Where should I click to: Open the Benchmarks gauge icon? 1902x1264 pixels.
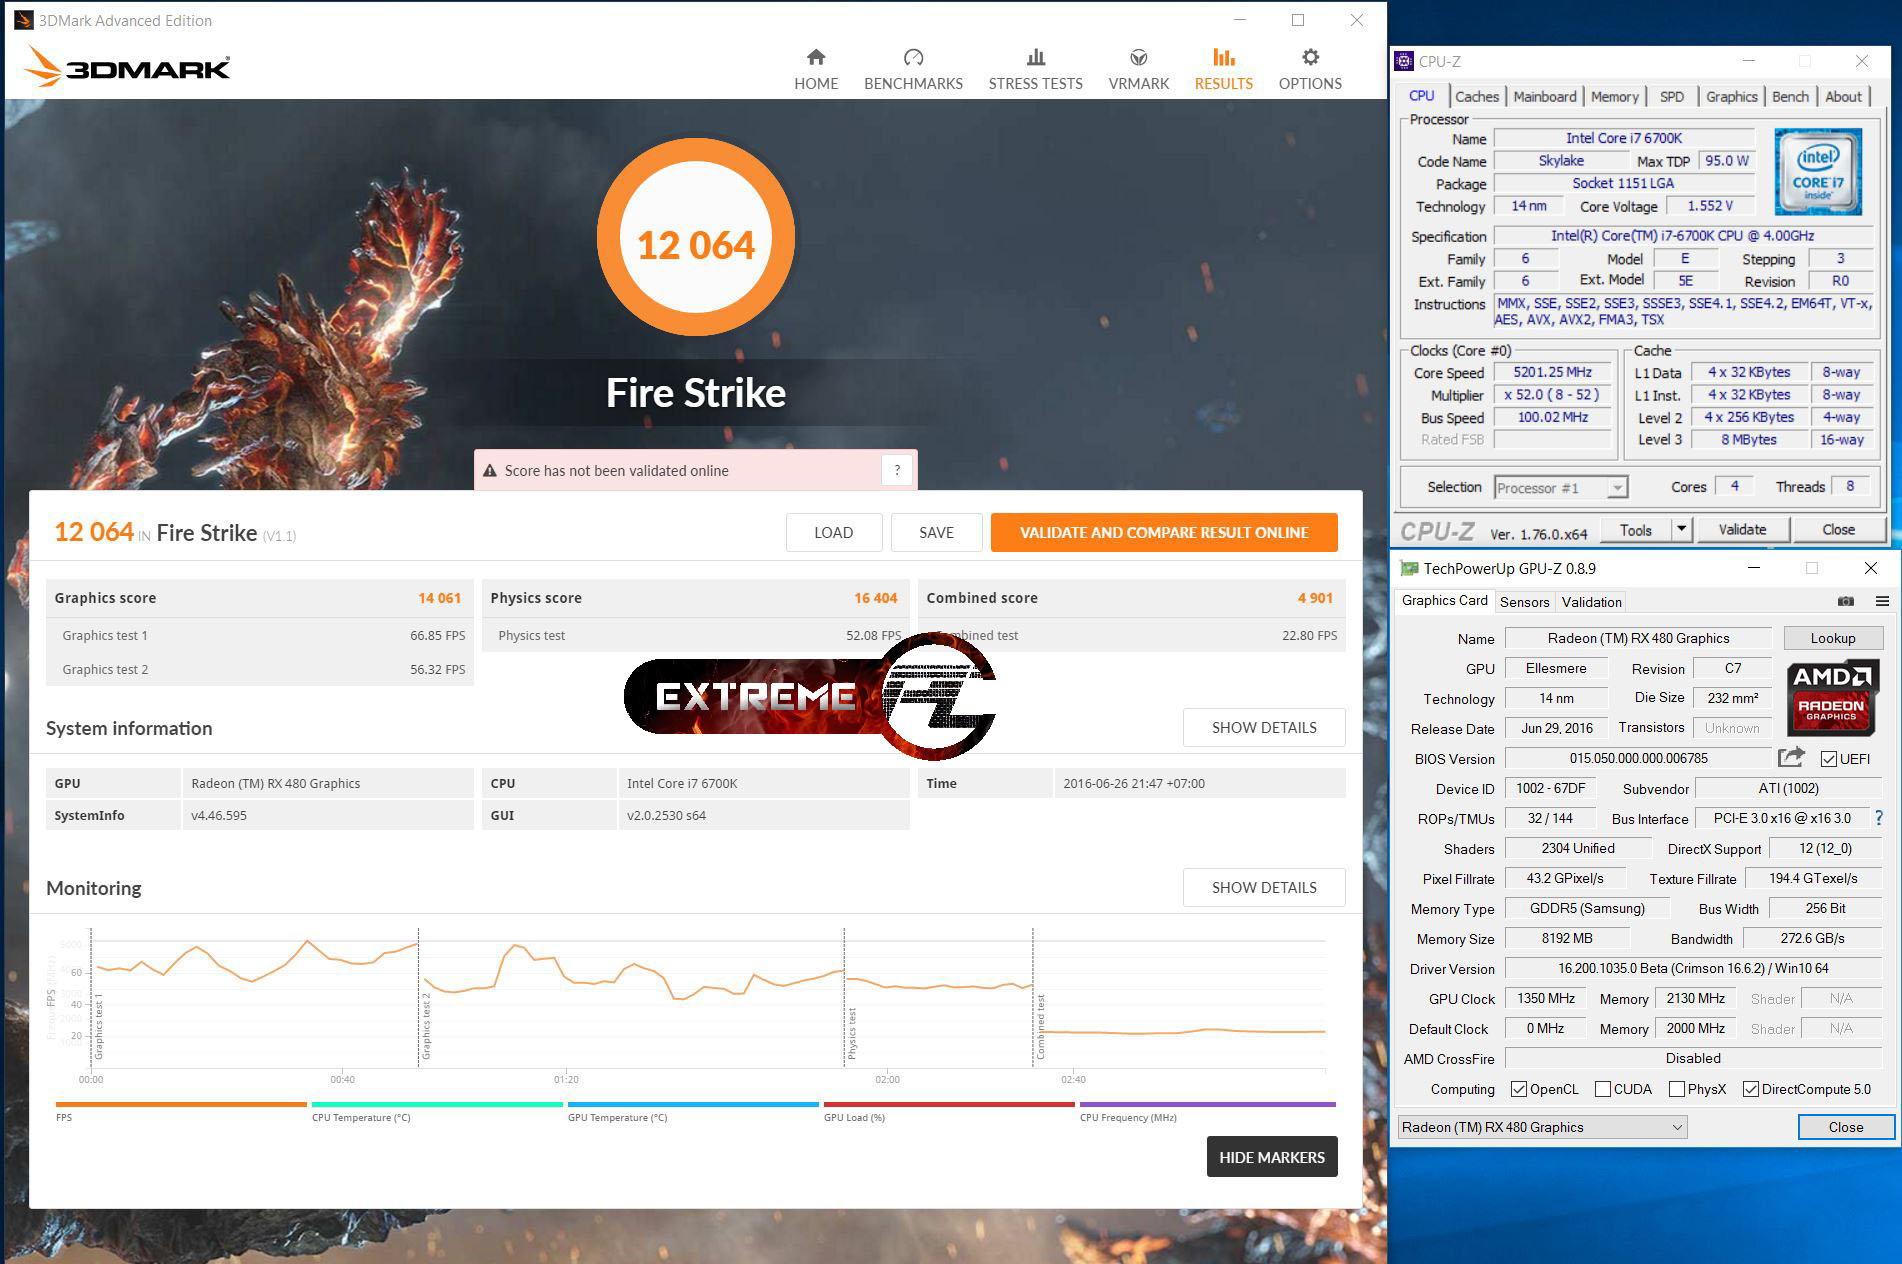(x=913, y=58)
